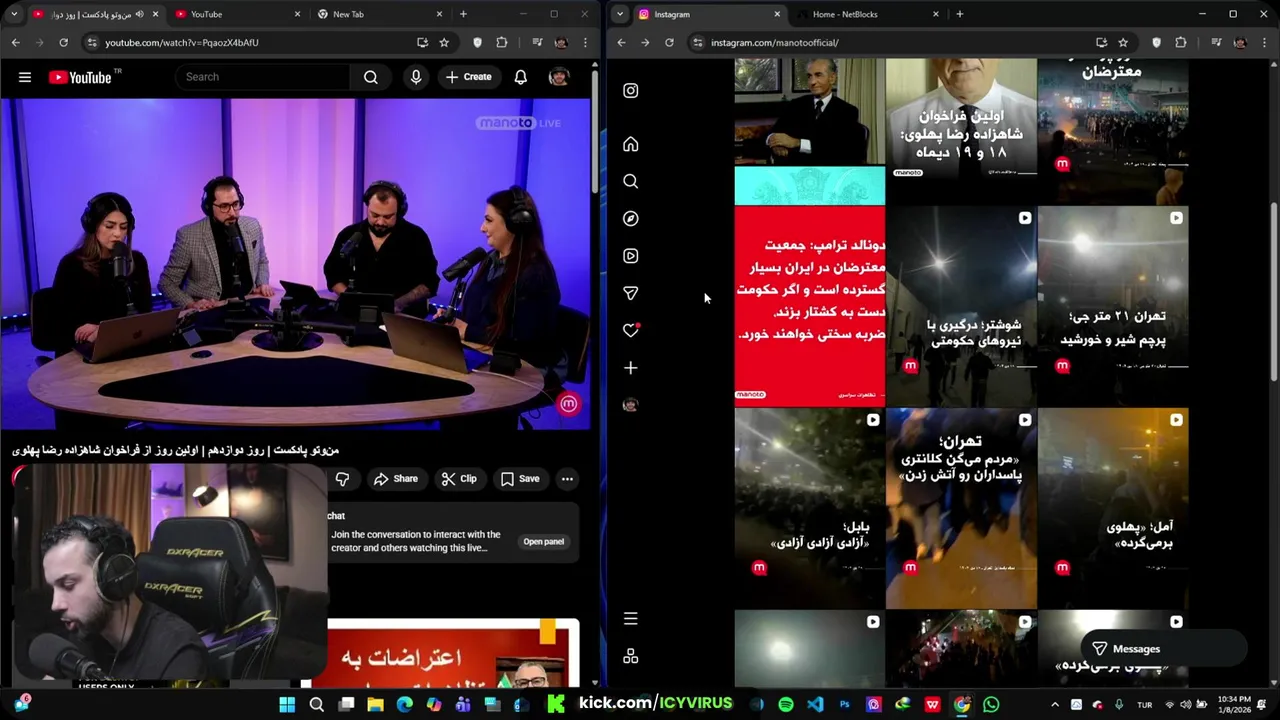
Task: Open a new tab in YouTube window
Action: point(463,14)
